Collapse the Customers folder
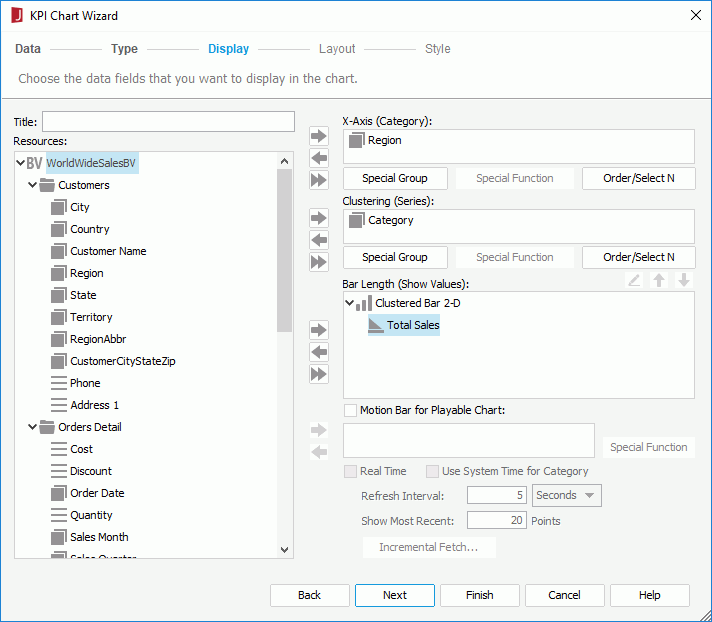The image size is (712, 622). click(32, 185)
